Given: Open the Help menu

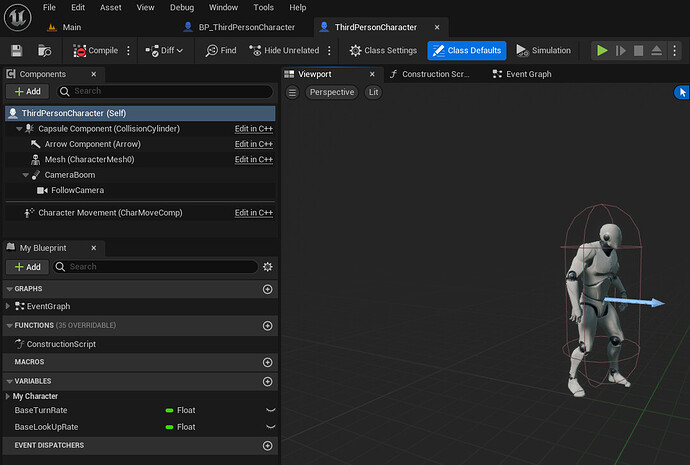Looking at the screenshot, I should [x=297, y=7].
